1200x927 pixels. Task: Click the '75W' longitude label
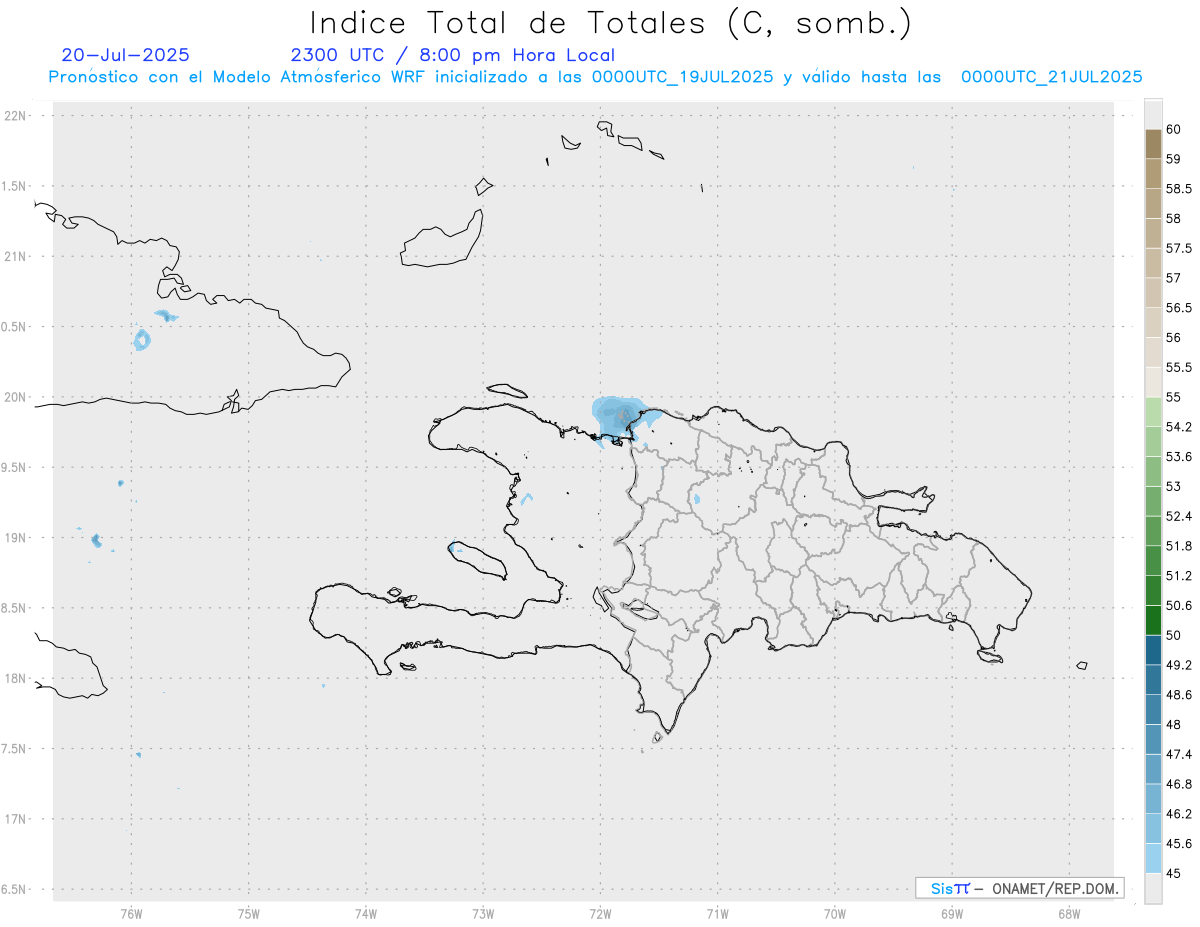[249, 913]
